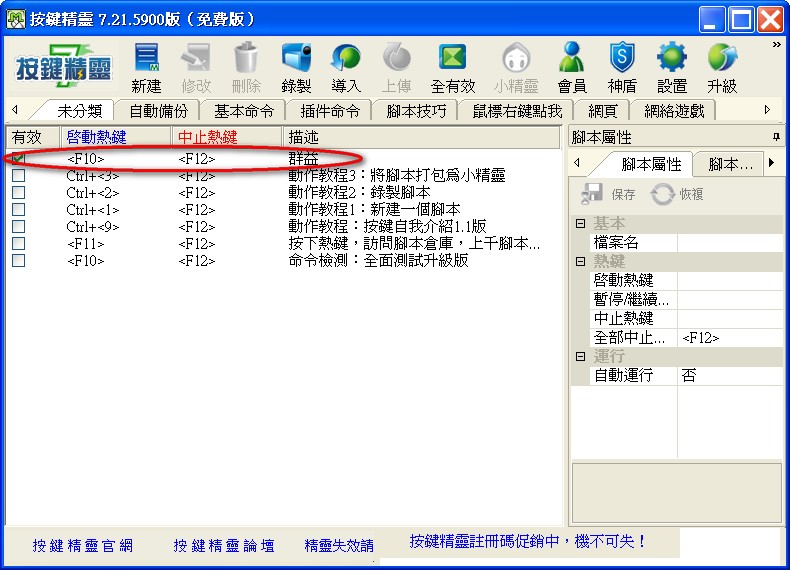Click the app icon in title bar
The image size is (790, 570).
coord(15,19)
